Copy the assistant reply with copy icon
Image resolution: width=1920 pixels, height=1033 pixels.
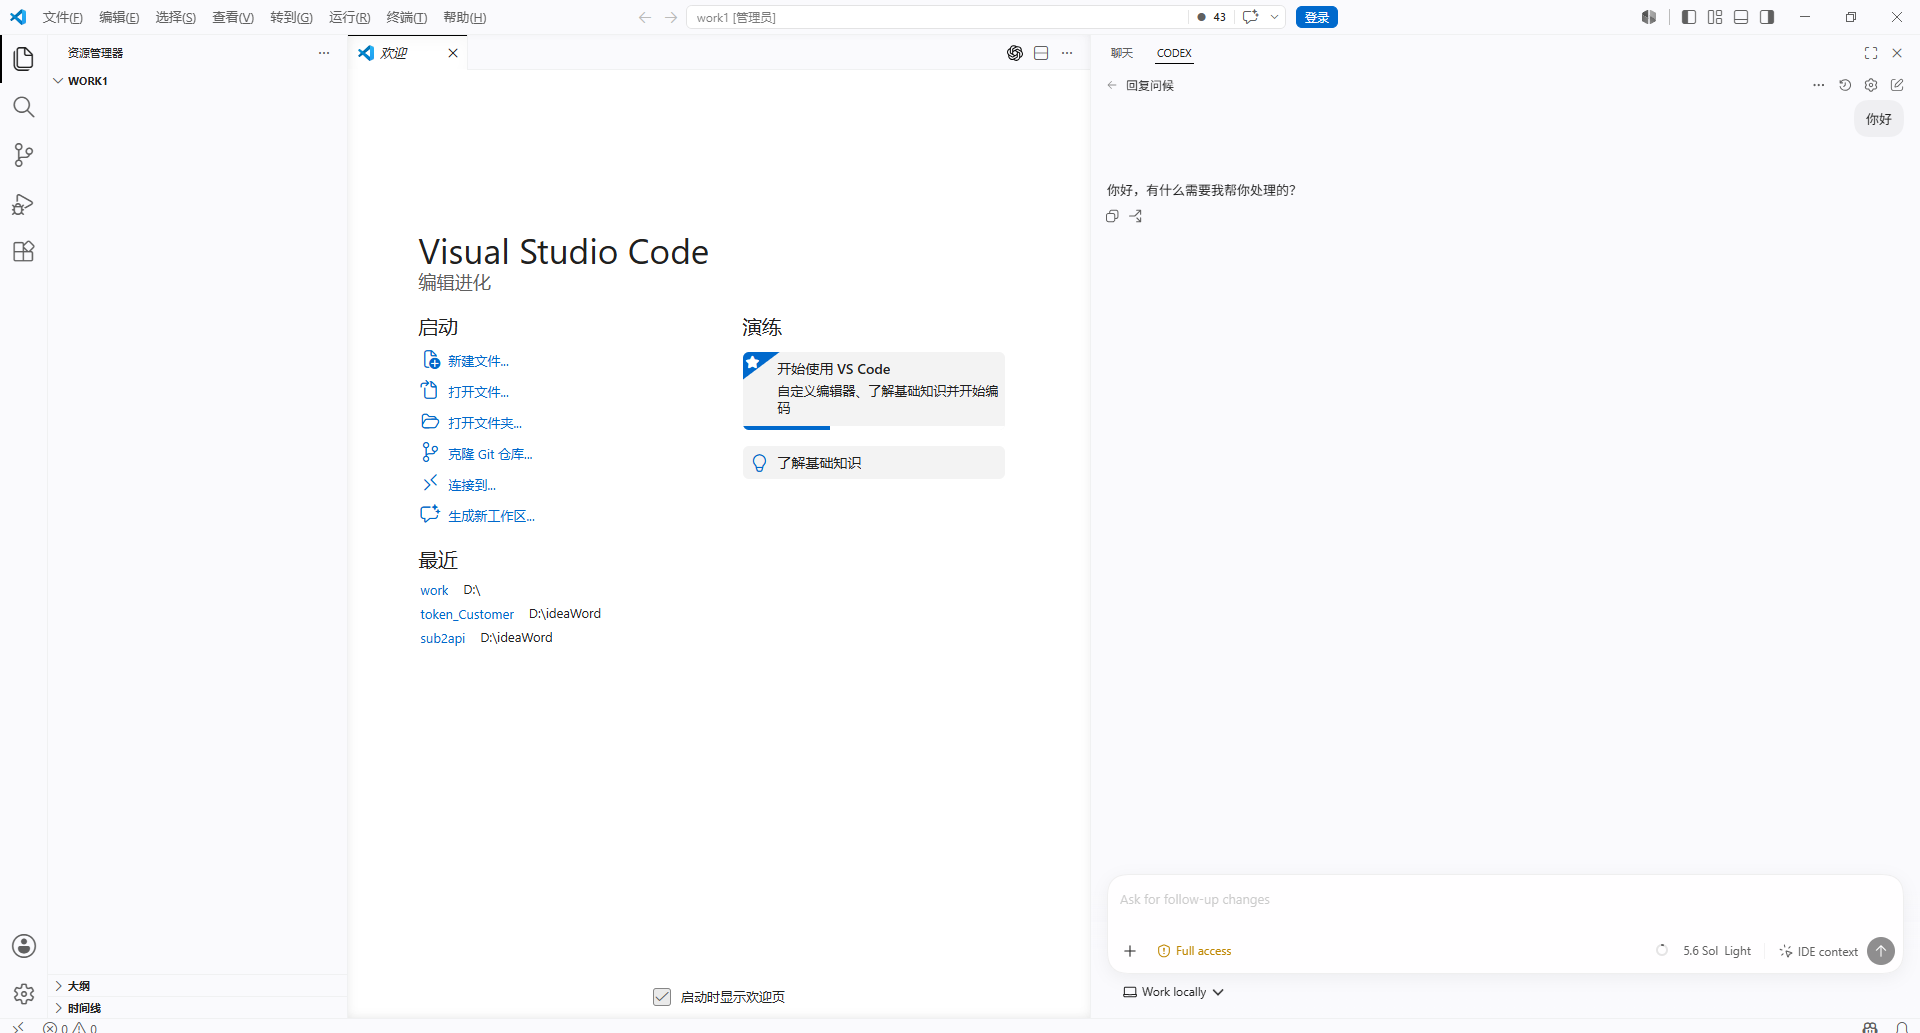1112,216
